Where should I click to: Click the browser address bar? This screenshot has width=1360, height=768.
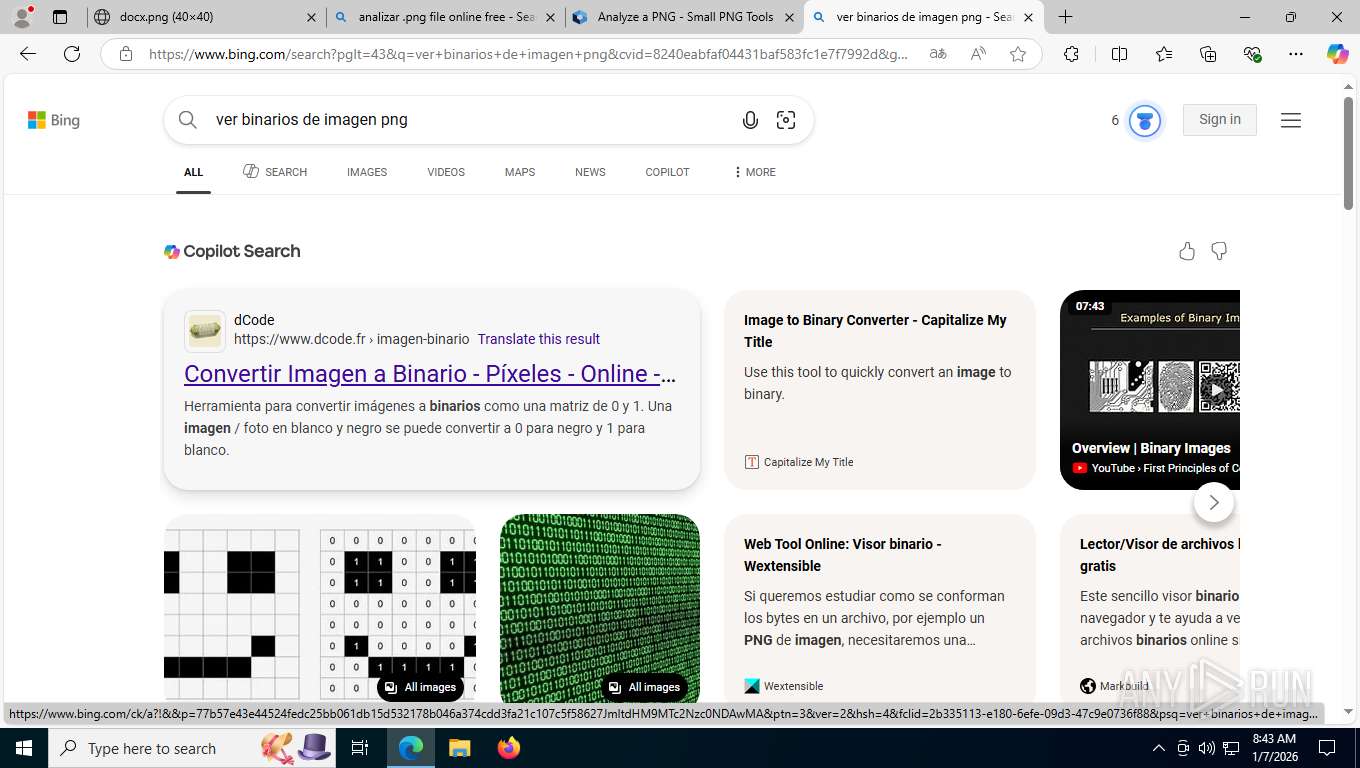(x=528, y=54)
